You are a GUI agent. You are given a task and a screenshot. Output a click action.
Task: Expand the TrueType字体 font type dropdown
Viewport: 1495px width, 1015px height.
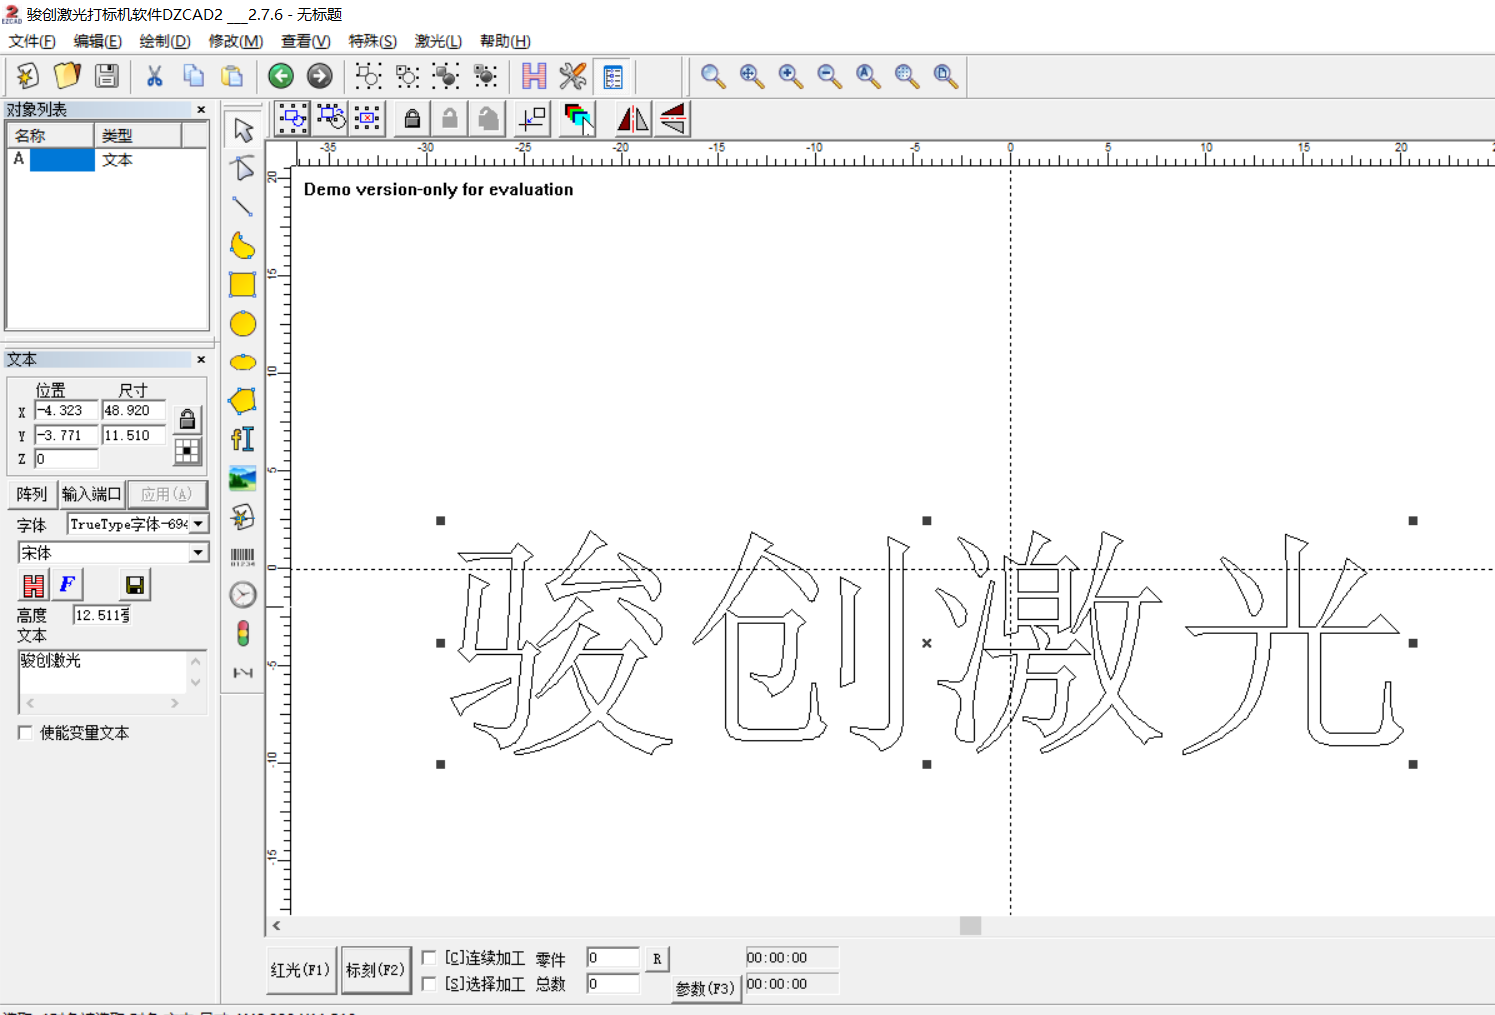point(199,524)
